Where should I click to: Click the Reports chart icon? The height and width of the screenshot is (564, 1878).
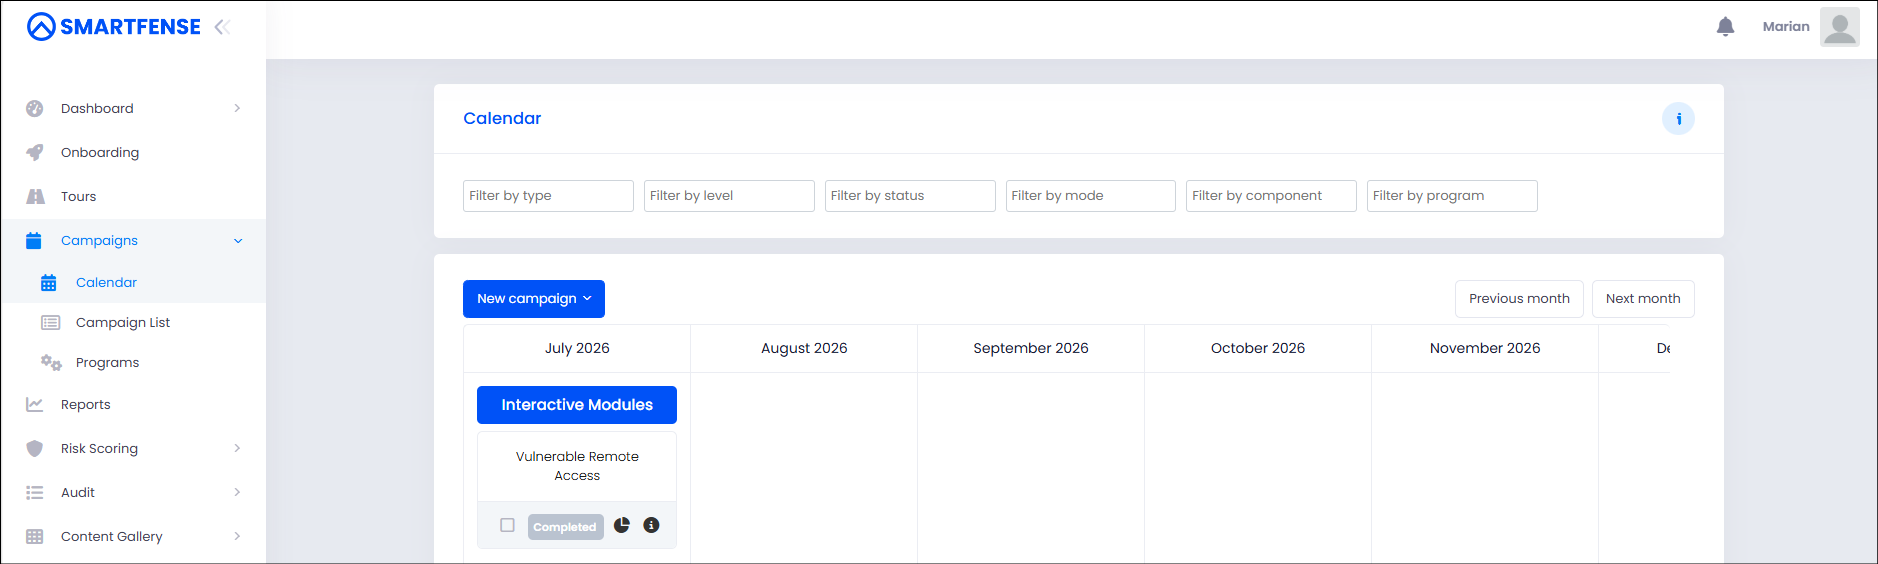point(35,405)
